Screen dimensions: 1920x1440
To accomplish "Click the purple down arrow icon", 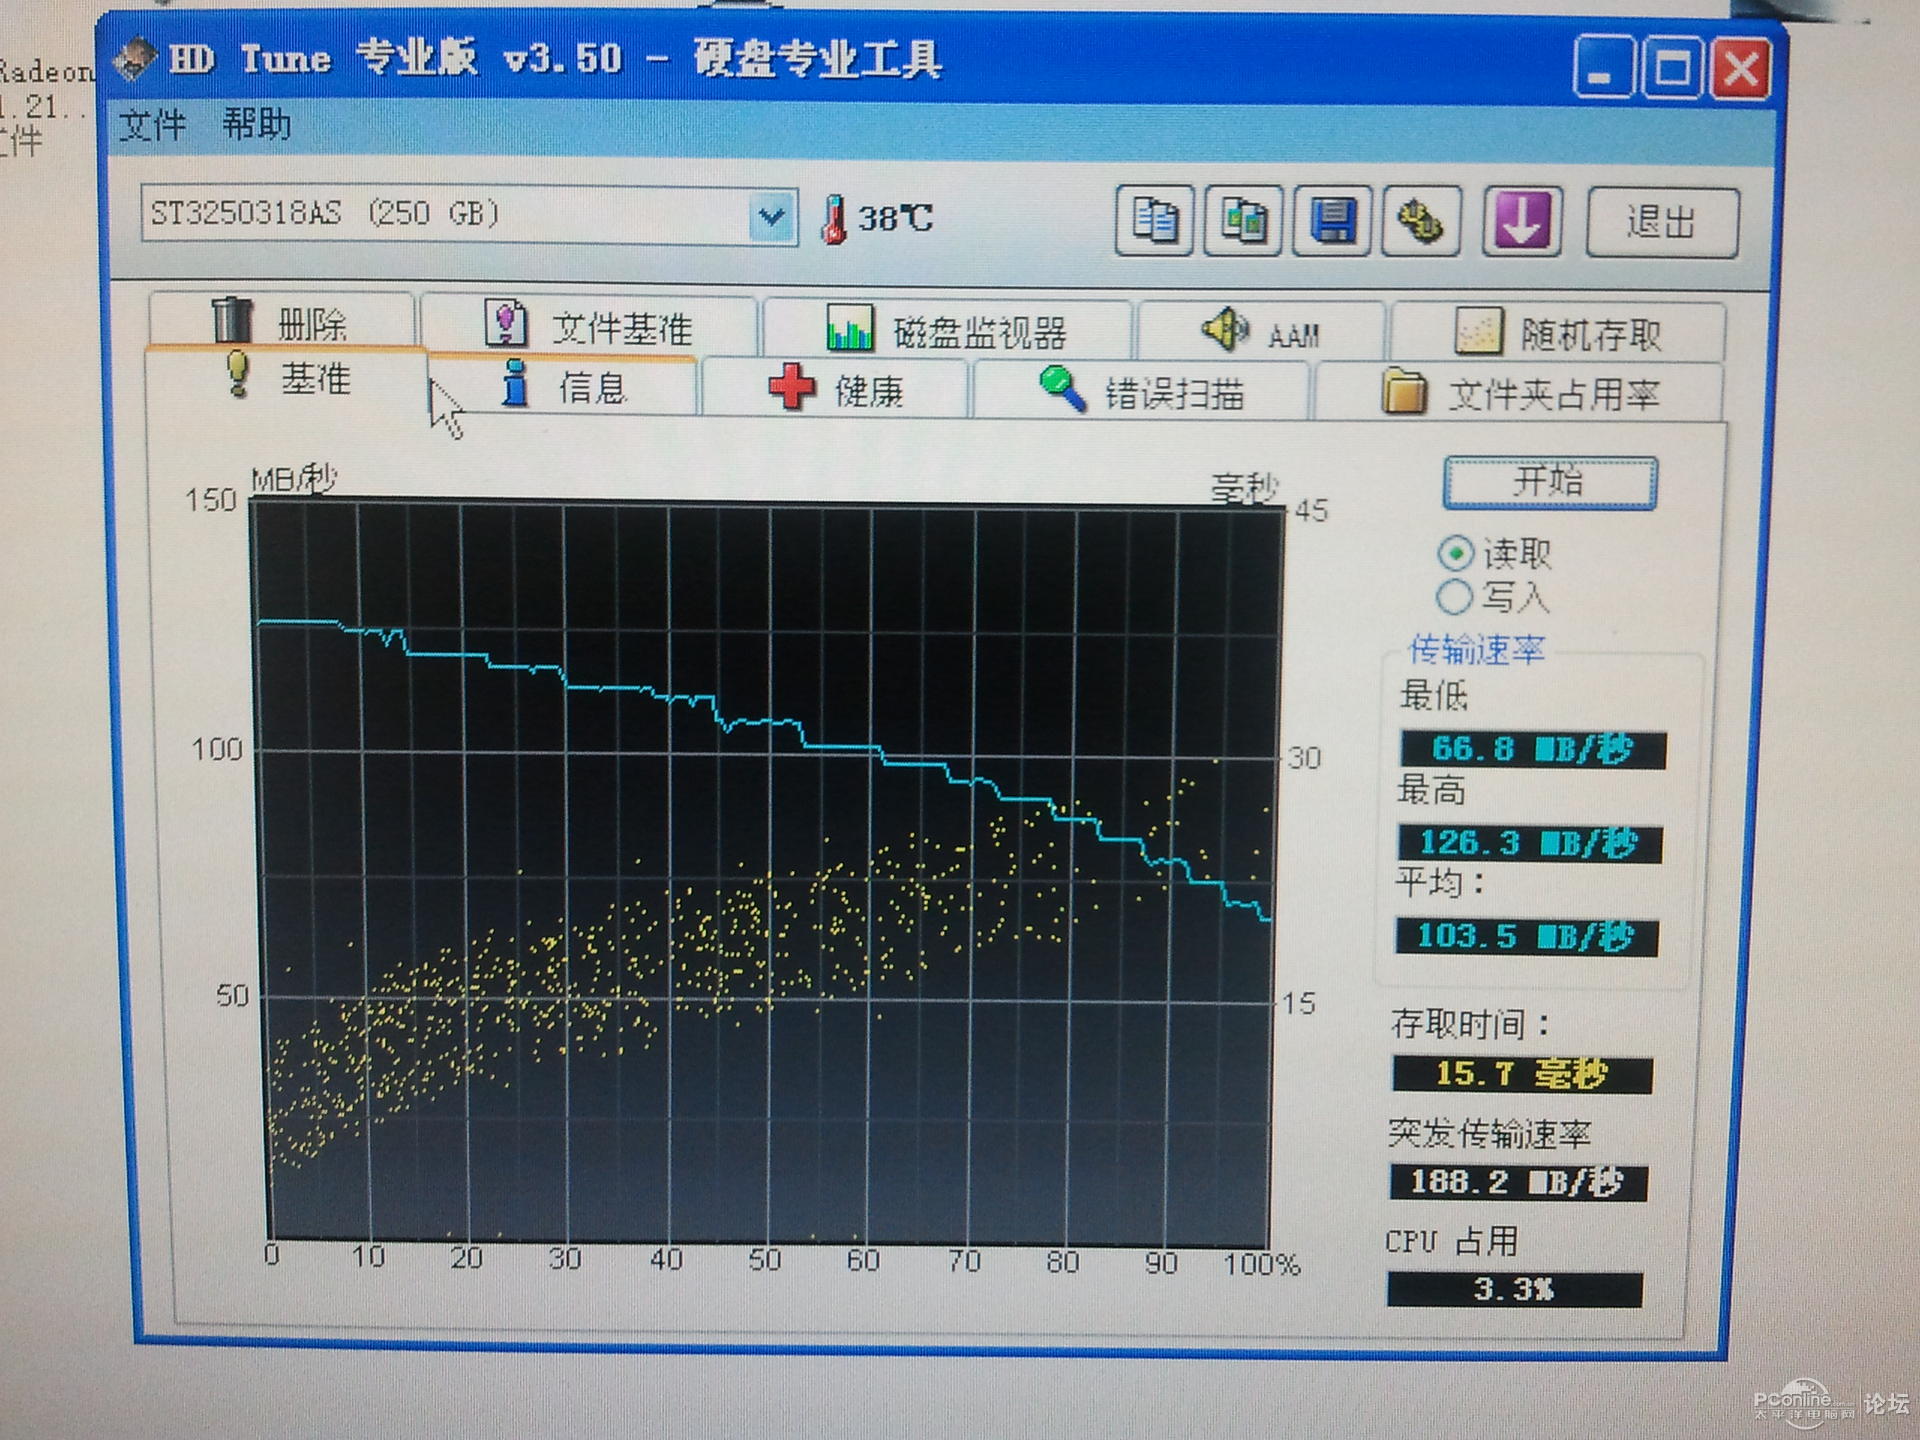I will coord(1522,221).
